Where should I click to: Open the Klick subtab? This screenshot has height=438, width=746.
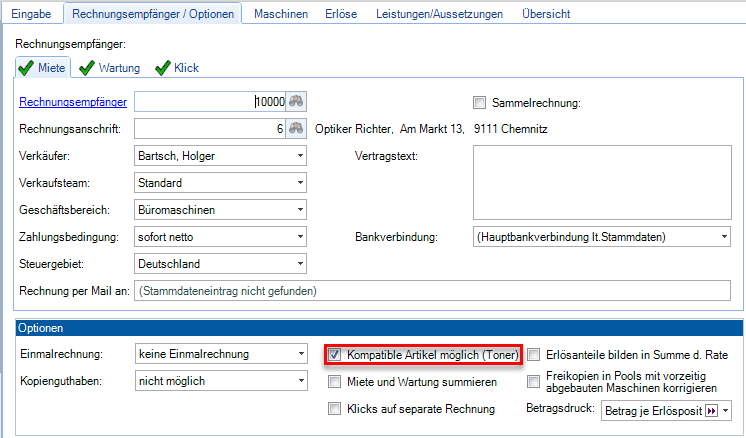coord(176,68)
